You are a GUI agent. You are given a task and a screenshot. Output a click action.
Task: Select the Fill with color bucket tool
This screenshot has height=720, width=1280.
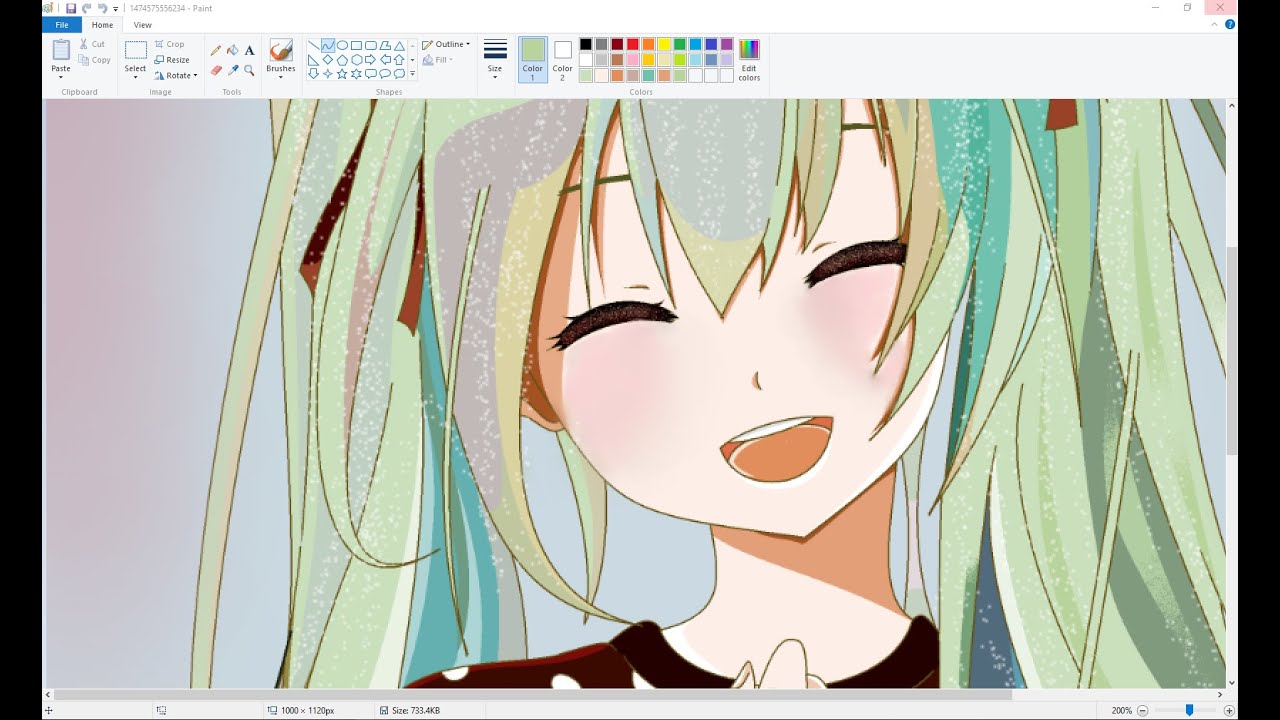[x=232, y=50]
